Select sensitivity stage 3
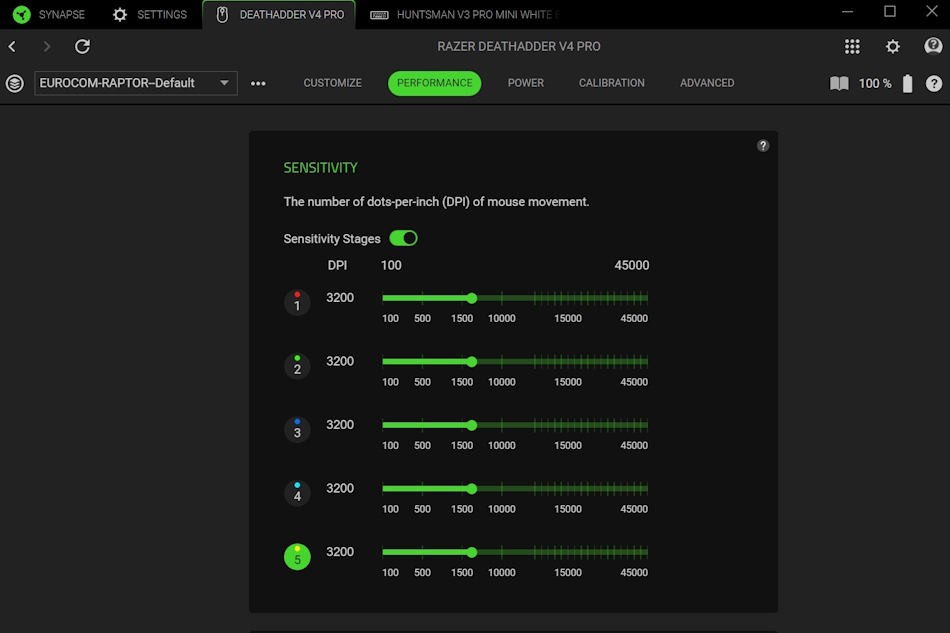 pyautogui.click(x=297, y=429)
